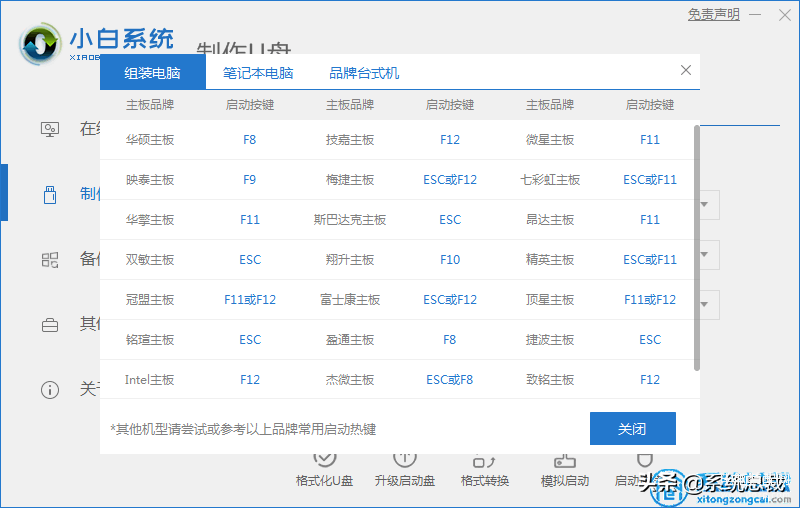Click the 翔升主板 cell
This screenshot has height=508, width=800.
tap(350, 260)
